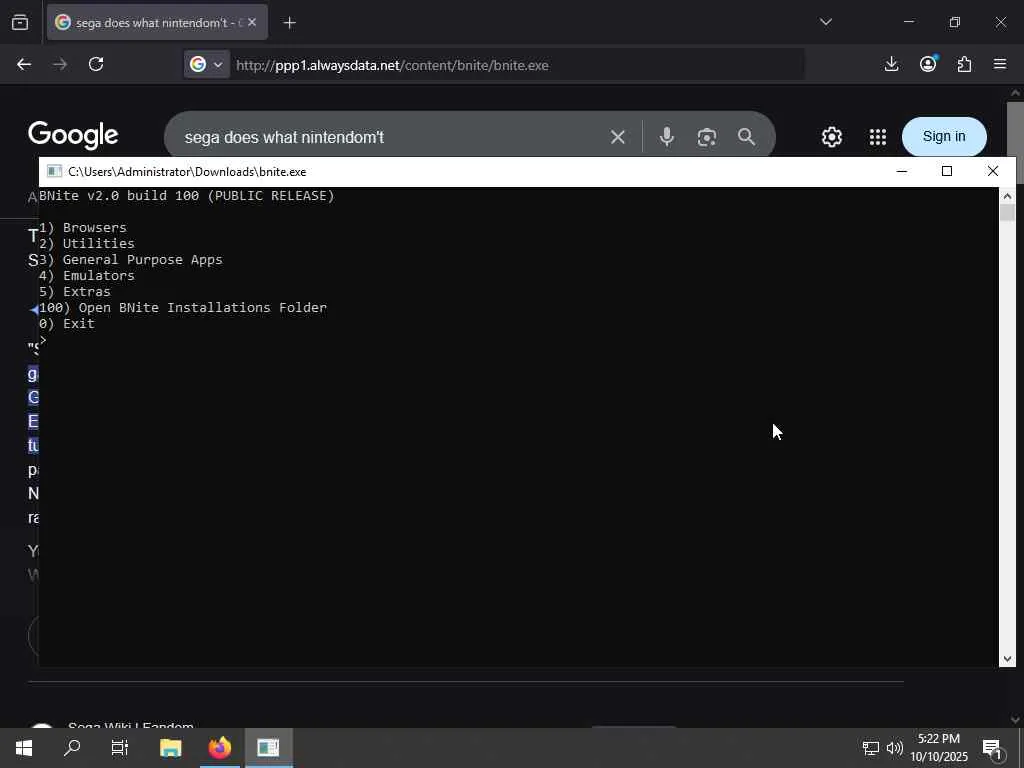The image size is (1024, 768).
Task: Open the list all tabs dropdown
Action: pyautogui.click(x=825, y=22)
